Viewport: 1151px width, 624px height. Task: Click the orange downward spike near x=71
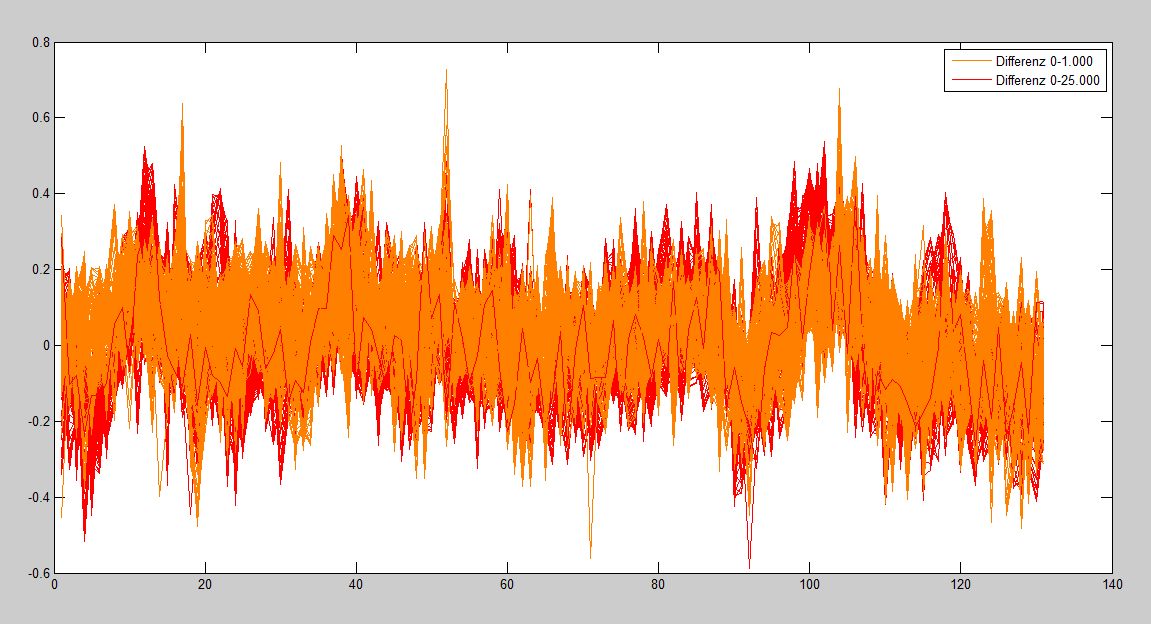[x=590, y=557]
